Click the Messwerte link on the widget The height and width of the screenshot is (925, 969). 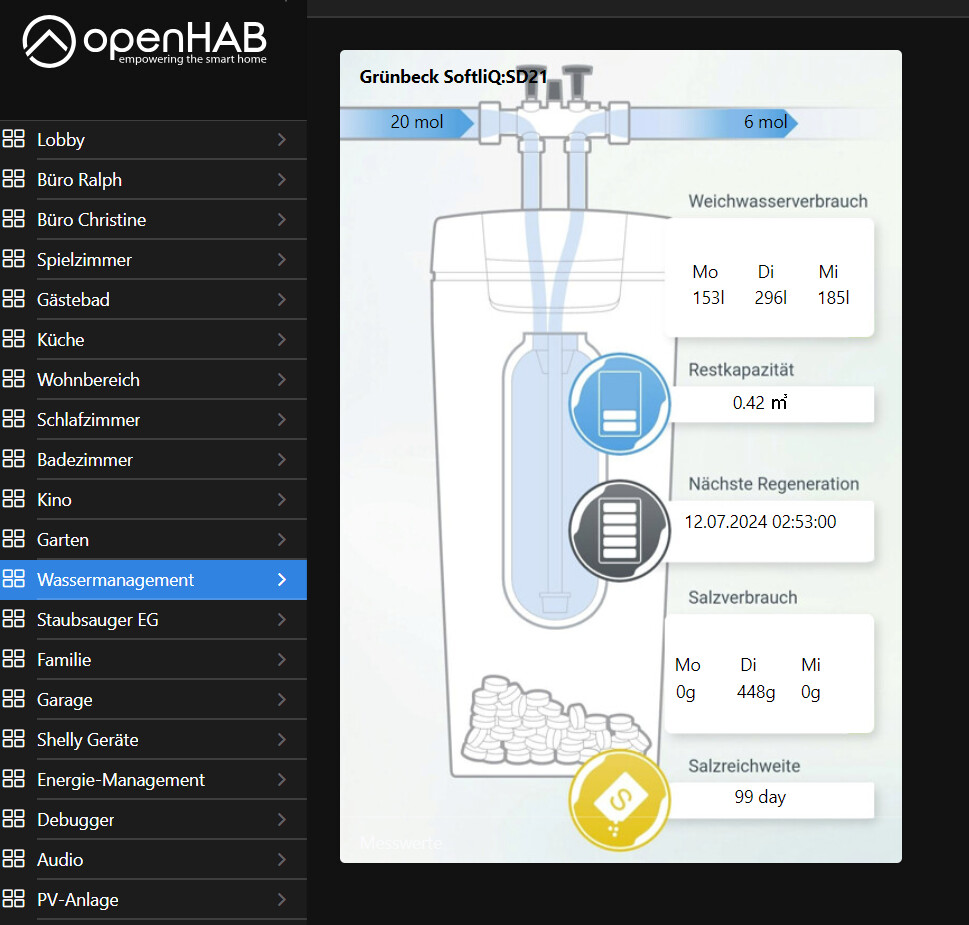click(x=400, y=842)
